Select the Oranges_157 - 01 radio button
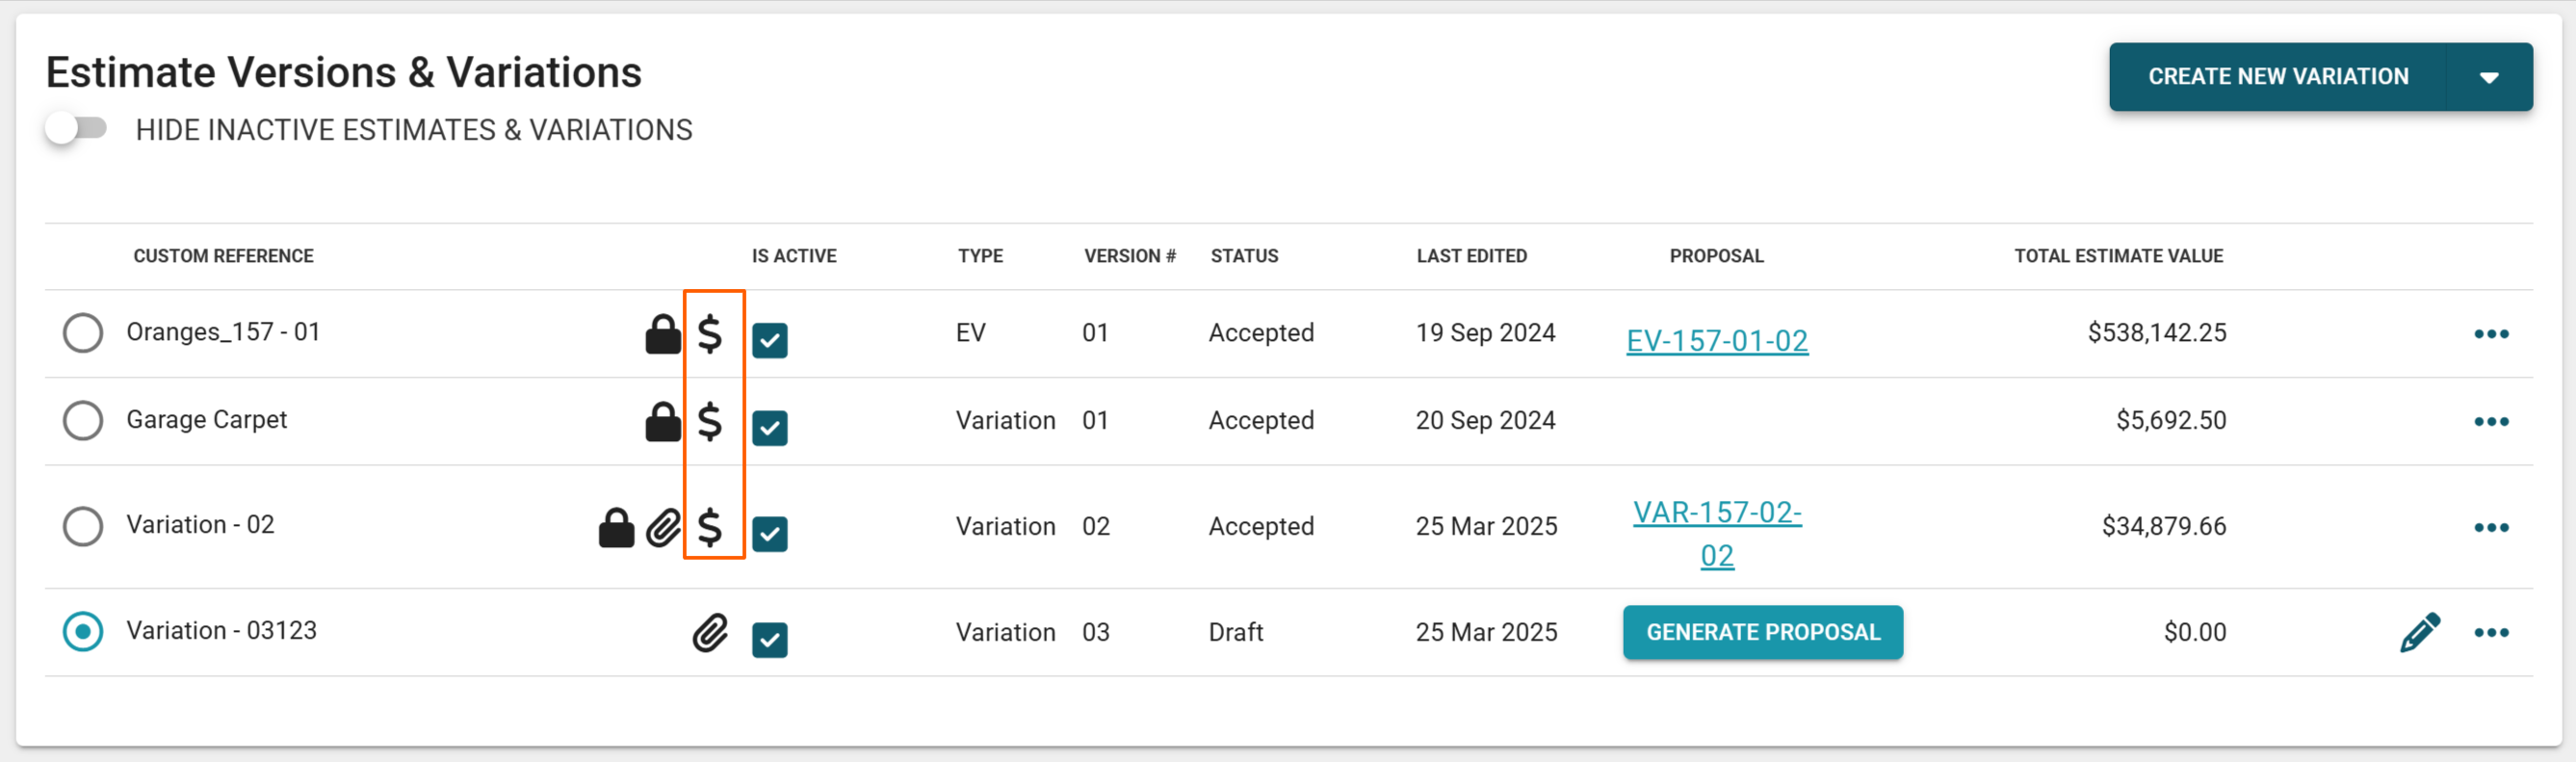The height and width of the screenshot is (762, 2576). pos(83,333)
